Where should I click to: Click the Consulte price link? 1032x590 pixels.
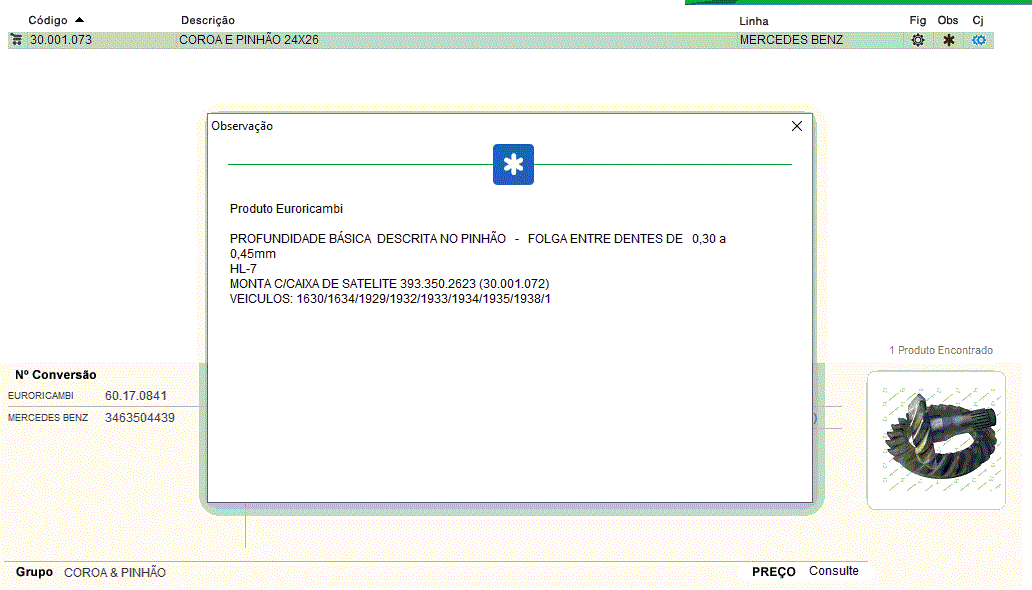click(x=833, y=571)
